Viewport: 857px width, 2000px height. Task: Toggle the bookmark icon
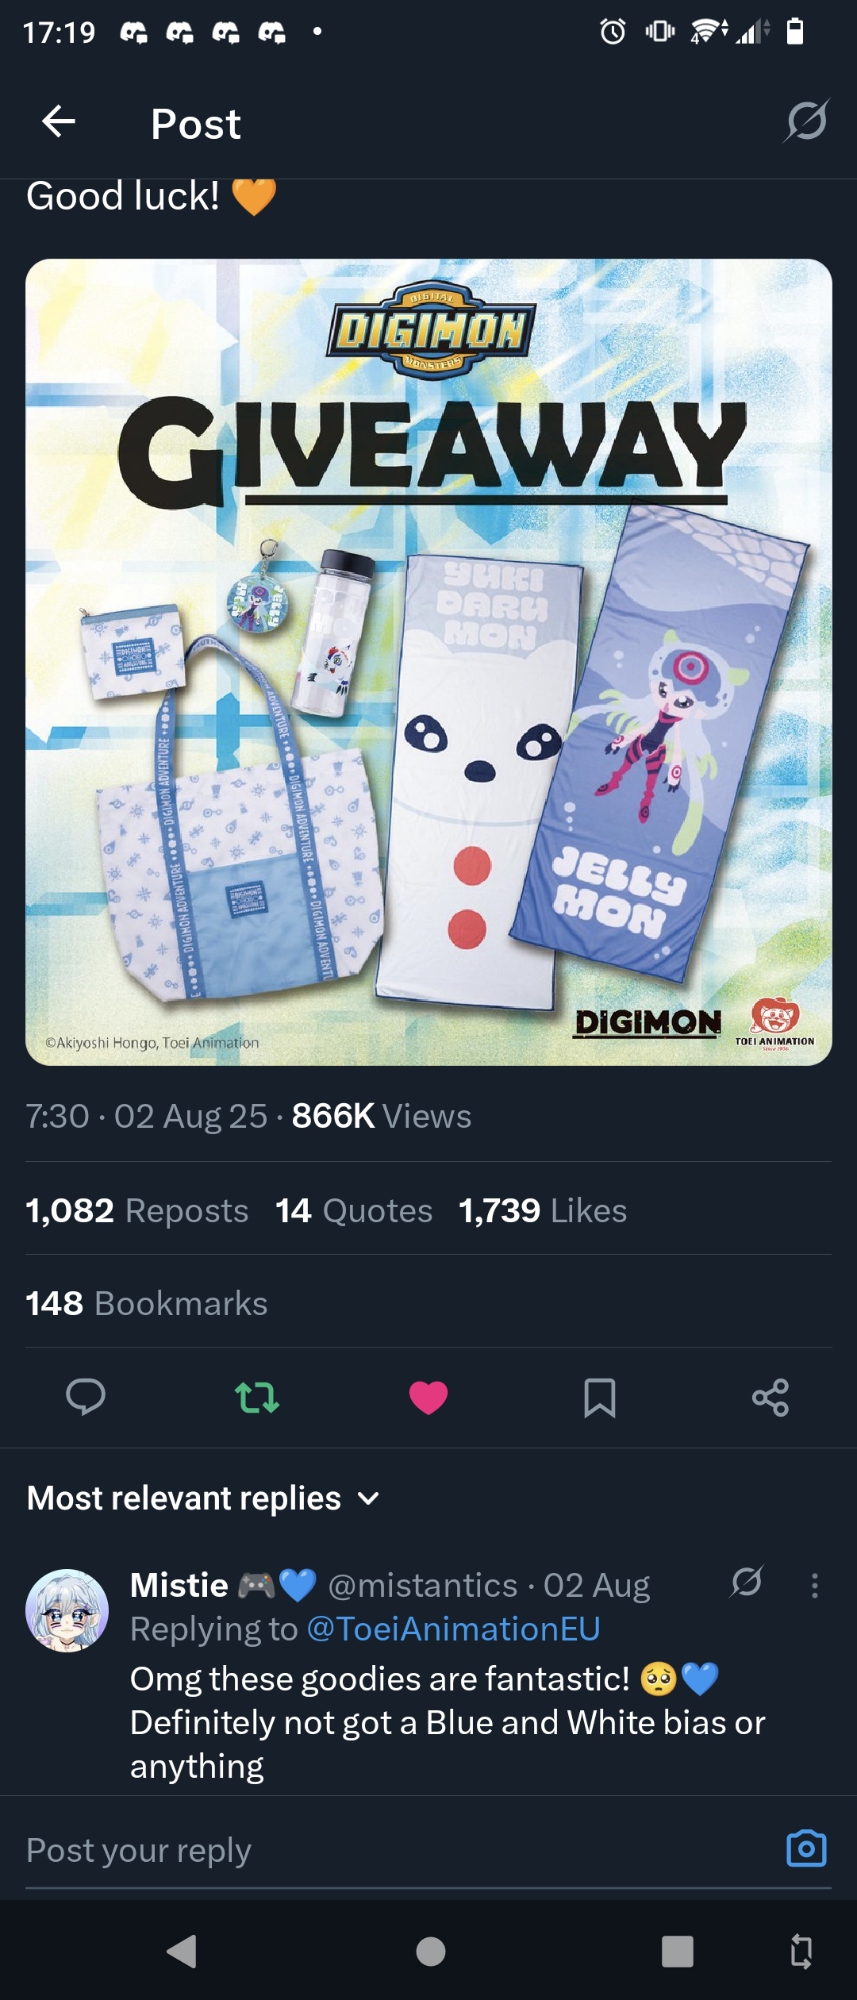click(x=599, y=1397)
